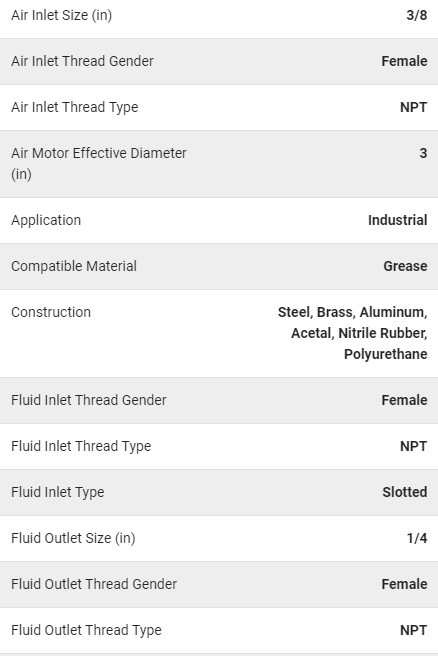Viewport: 438px width, 656px height.
Task: Click the Grease material value
Action: click(405, 266)
